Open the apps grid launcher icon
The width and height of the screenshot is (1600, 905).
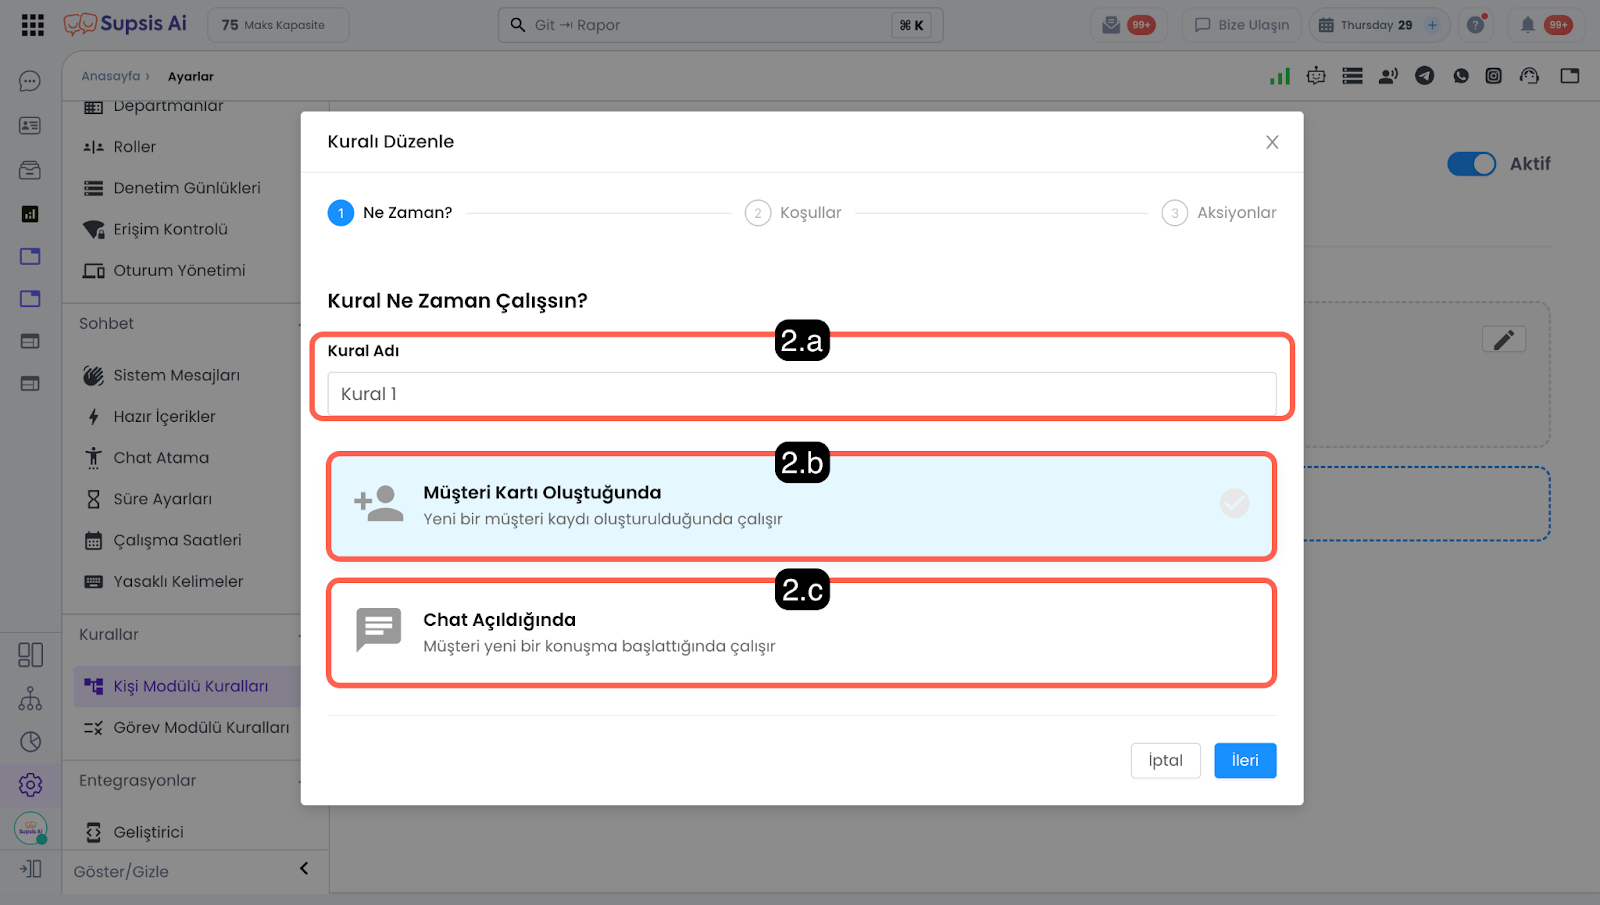(32, 25)
